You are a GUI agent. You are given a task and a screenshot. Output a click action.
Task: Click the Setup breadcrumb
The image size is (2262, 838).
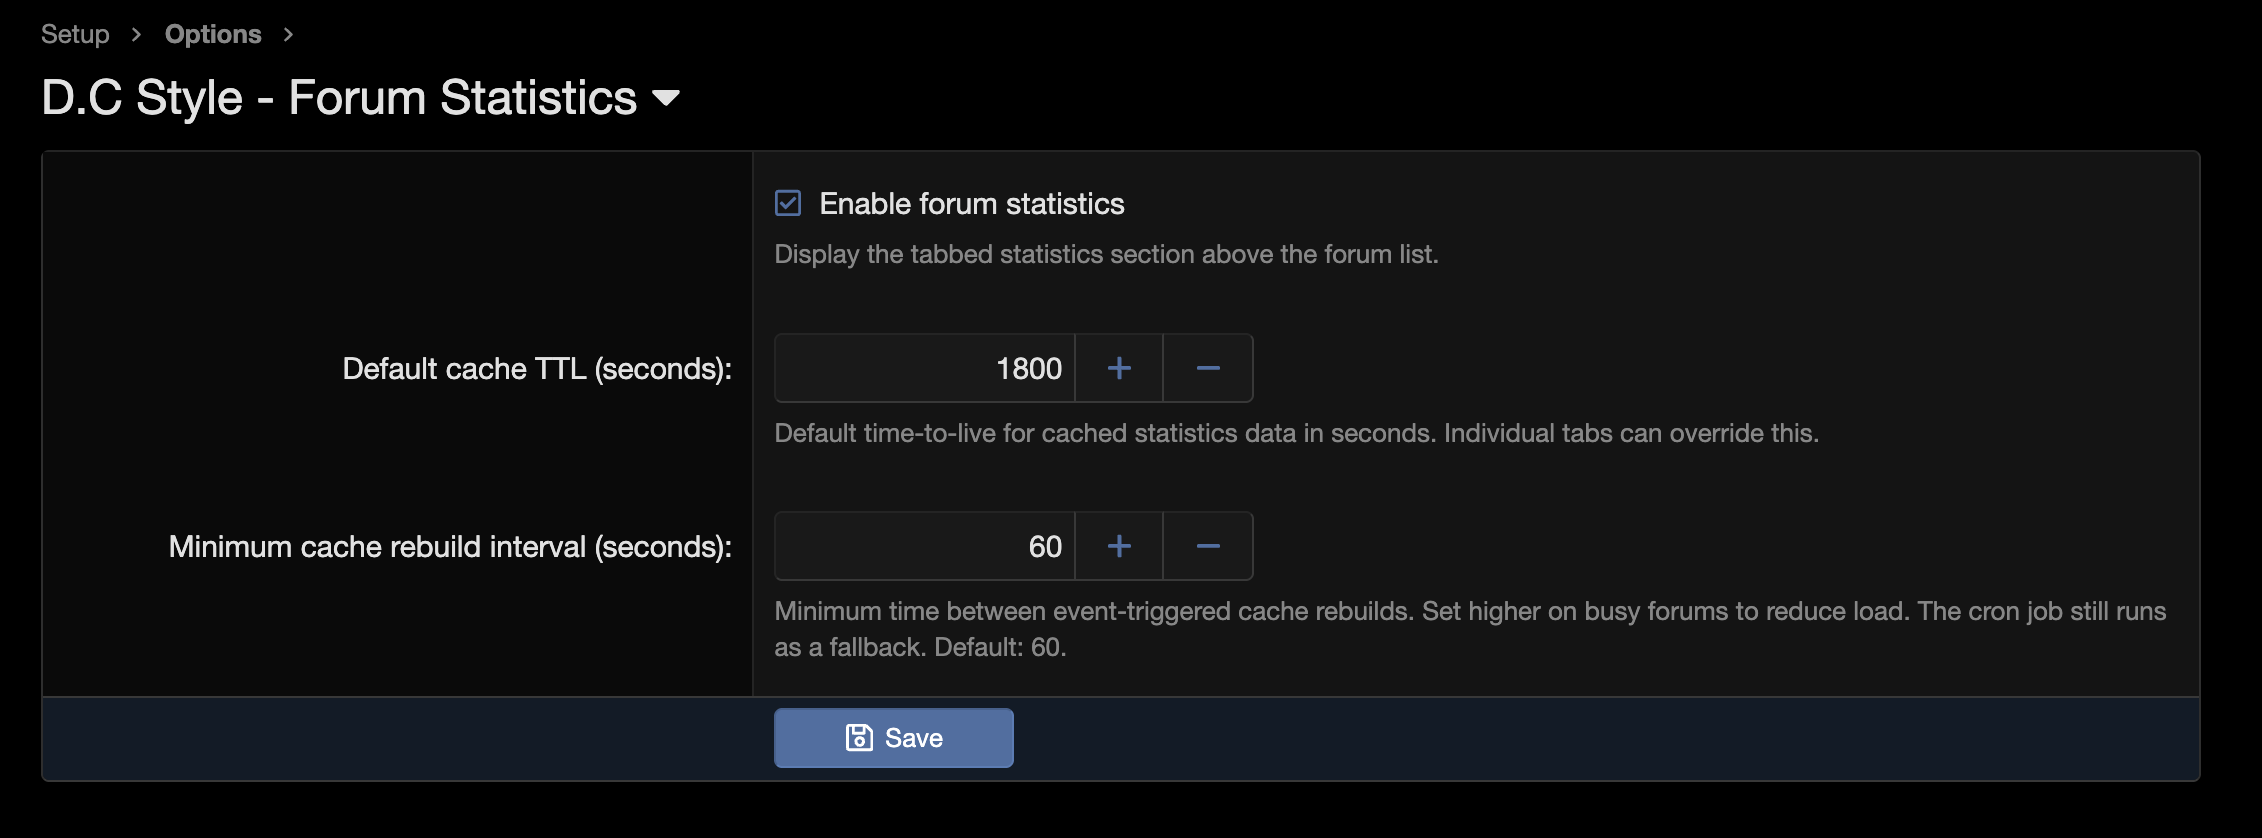pos(74,33)
